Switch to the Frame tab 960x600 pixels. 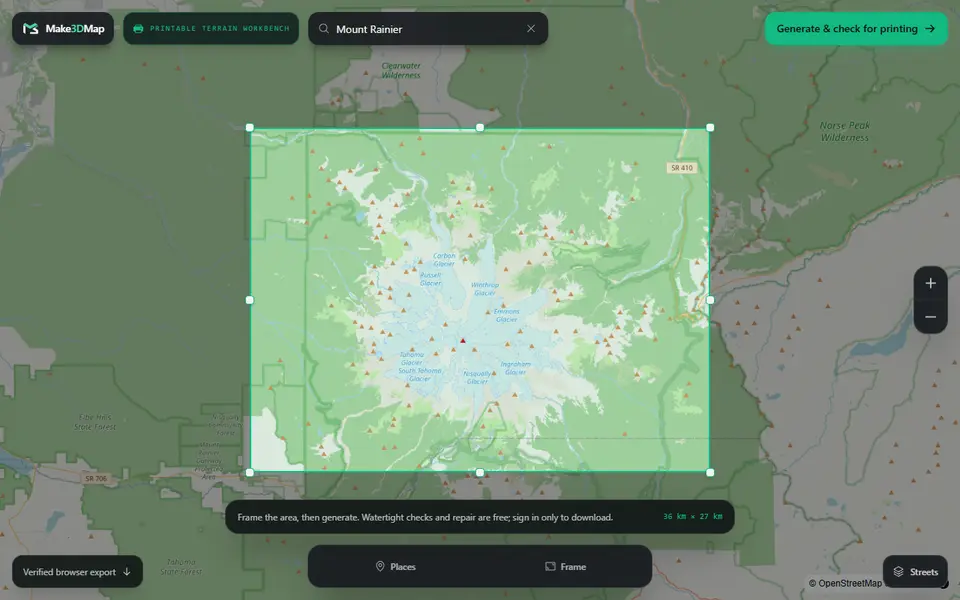(x=565, y=567)
